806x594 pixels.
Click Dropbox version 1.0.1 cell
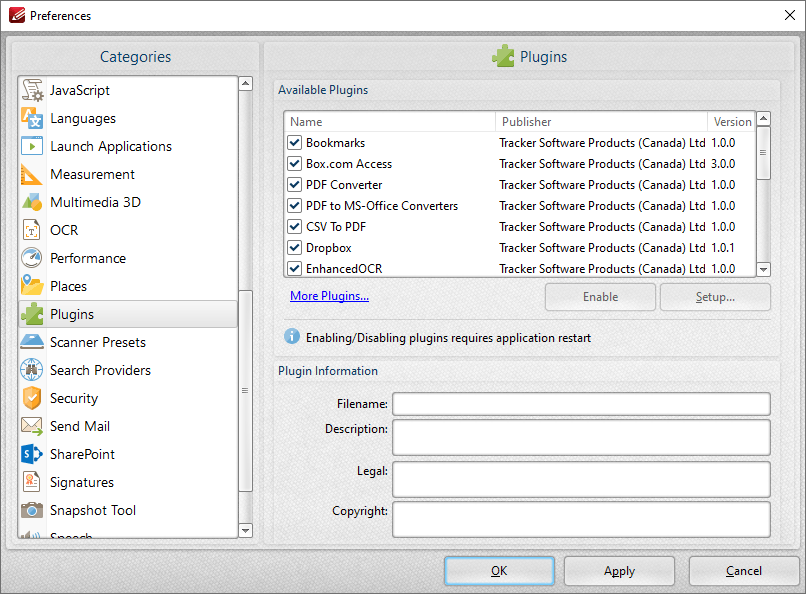[723, 248]
